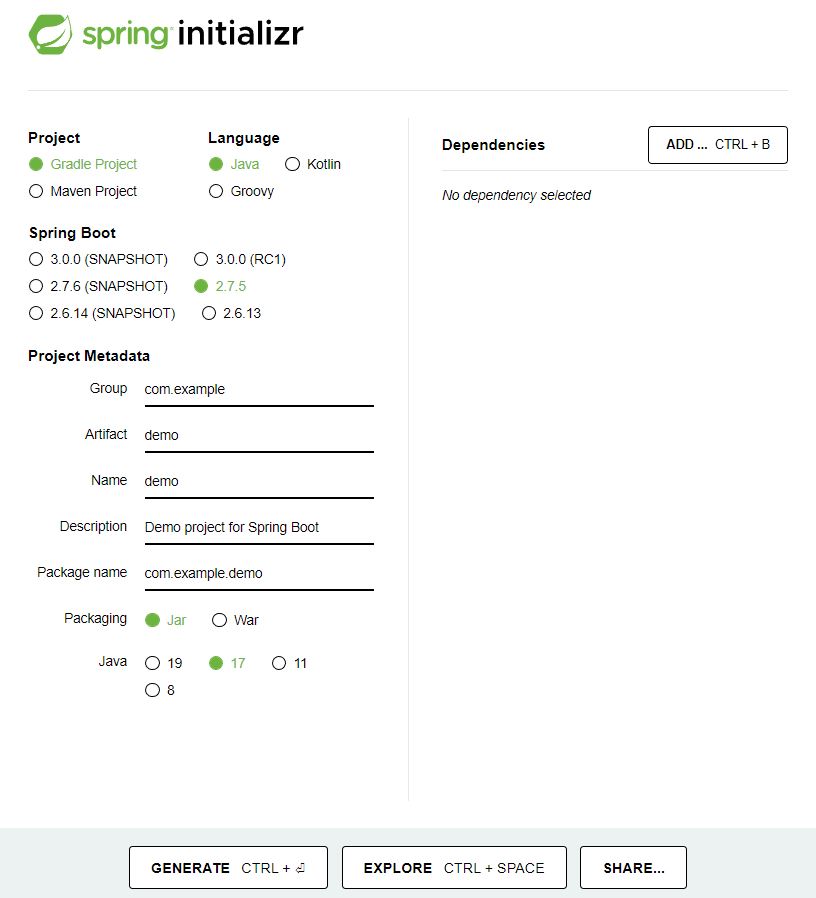Image resolution: width=816 pixels, height=898 pixels.
Task: Click the Project heading
Action: coord(54,138)
